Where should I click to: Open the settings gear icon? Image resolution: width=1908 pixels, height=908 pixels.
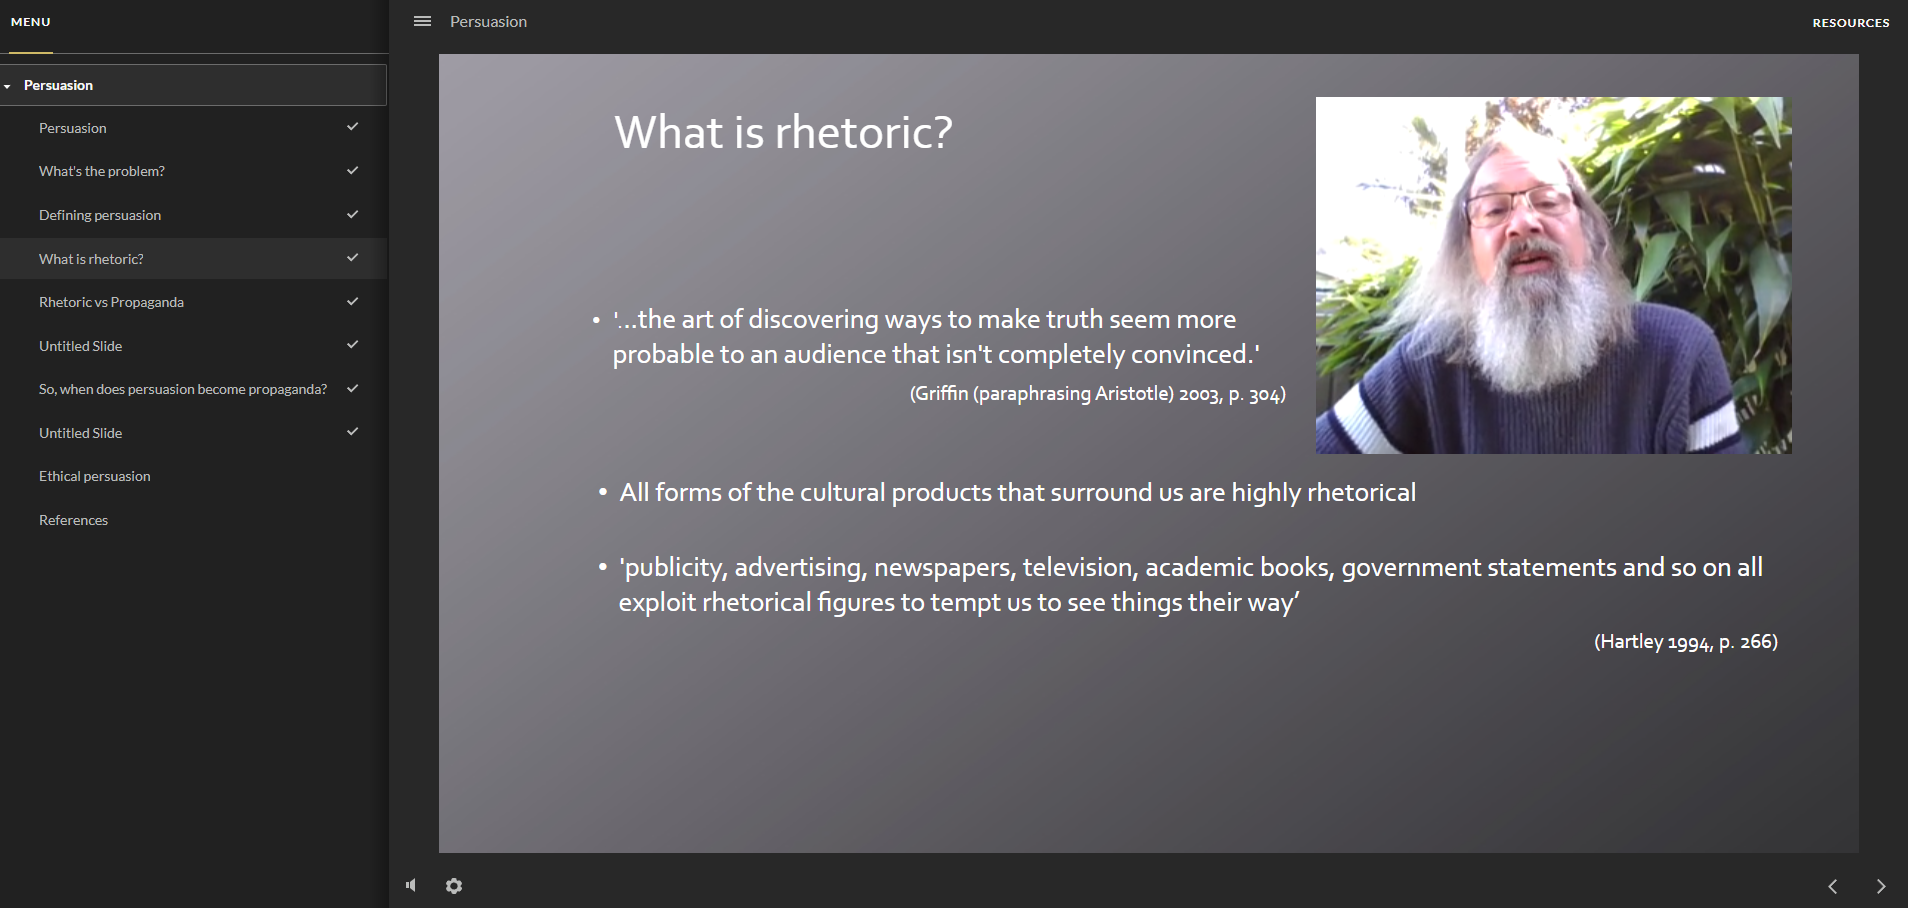pos(454,886)
